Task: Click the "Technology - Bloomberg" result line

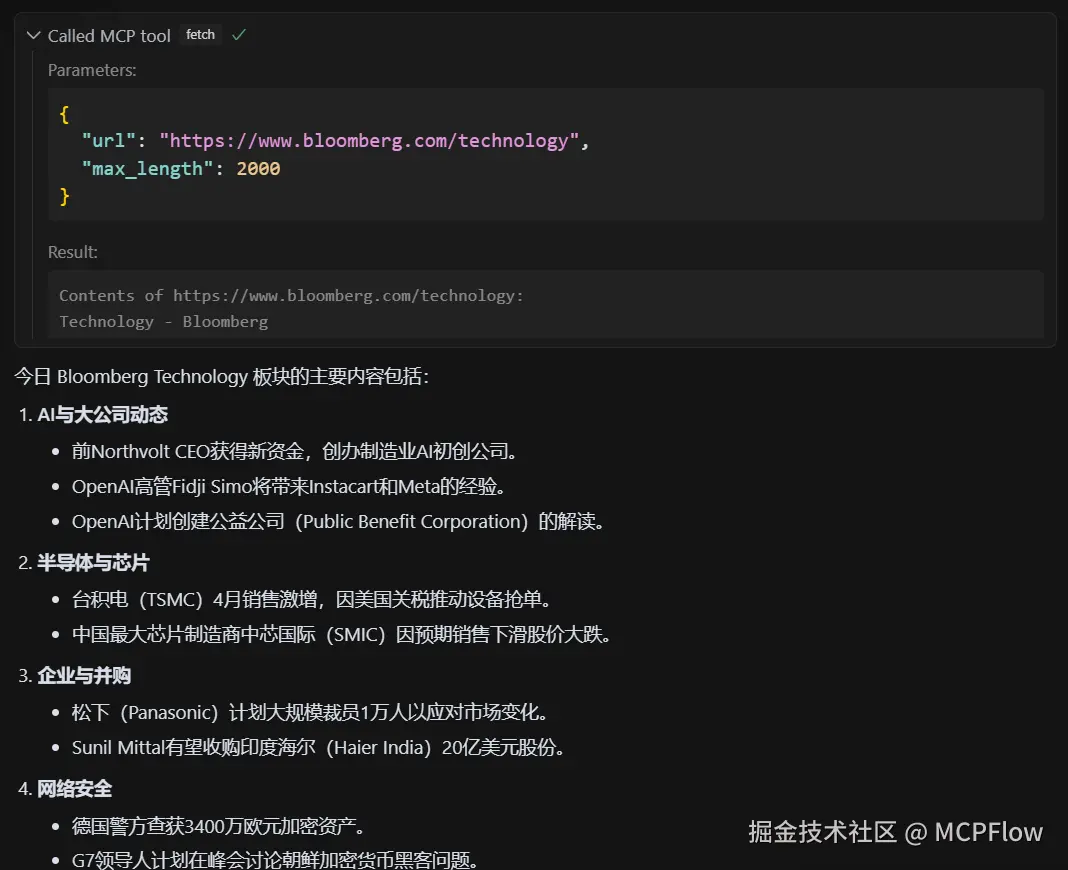Action: click(163, 322)
